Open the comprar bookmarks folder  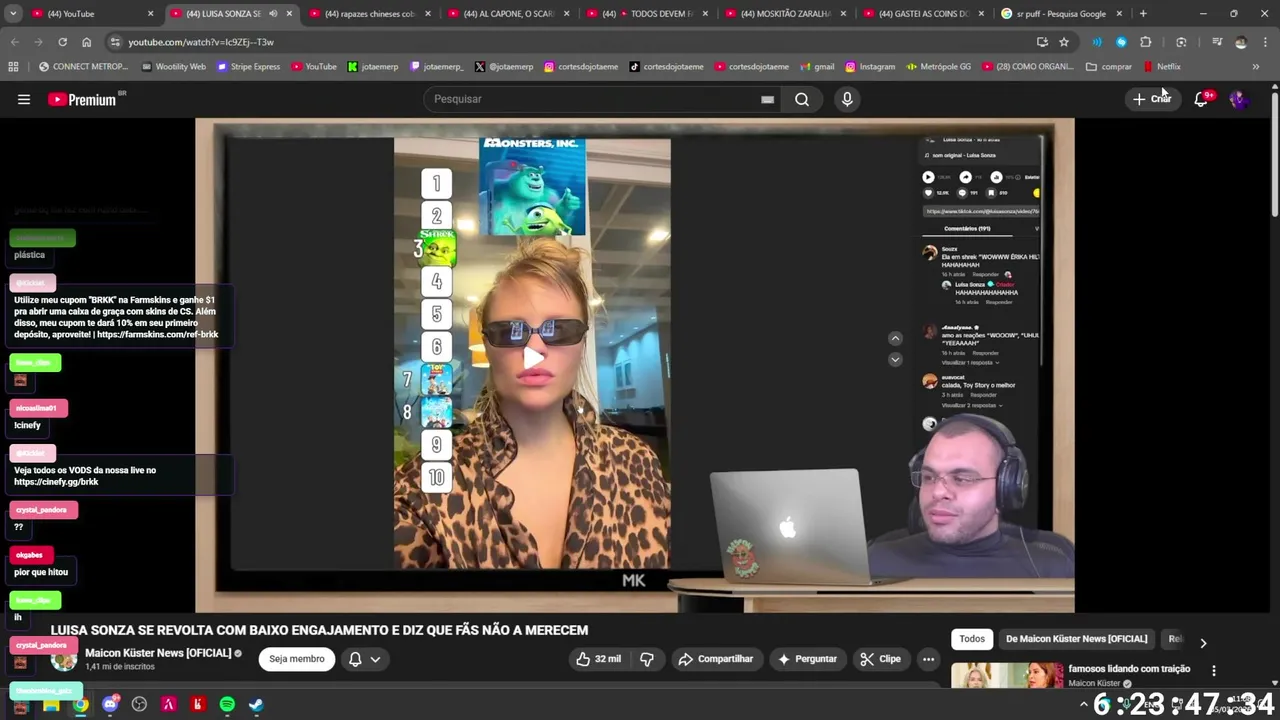(x=1109, y=67)
